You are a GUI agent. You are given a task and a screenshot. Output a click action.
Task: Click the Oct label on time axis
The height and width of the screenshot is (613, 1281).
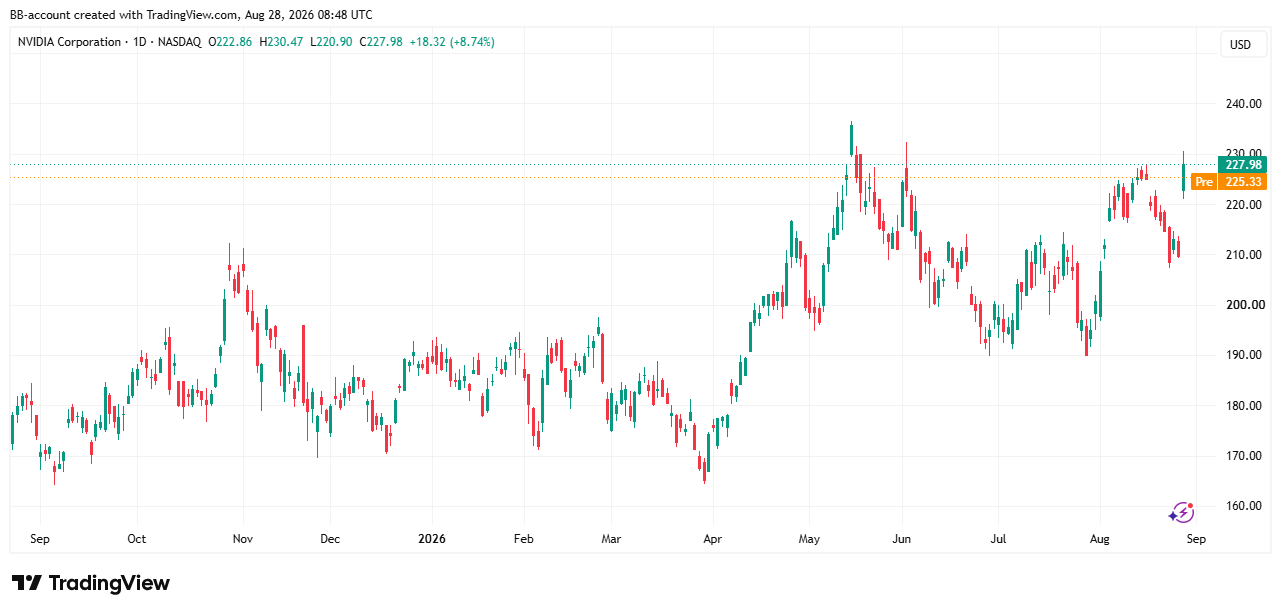137,539
